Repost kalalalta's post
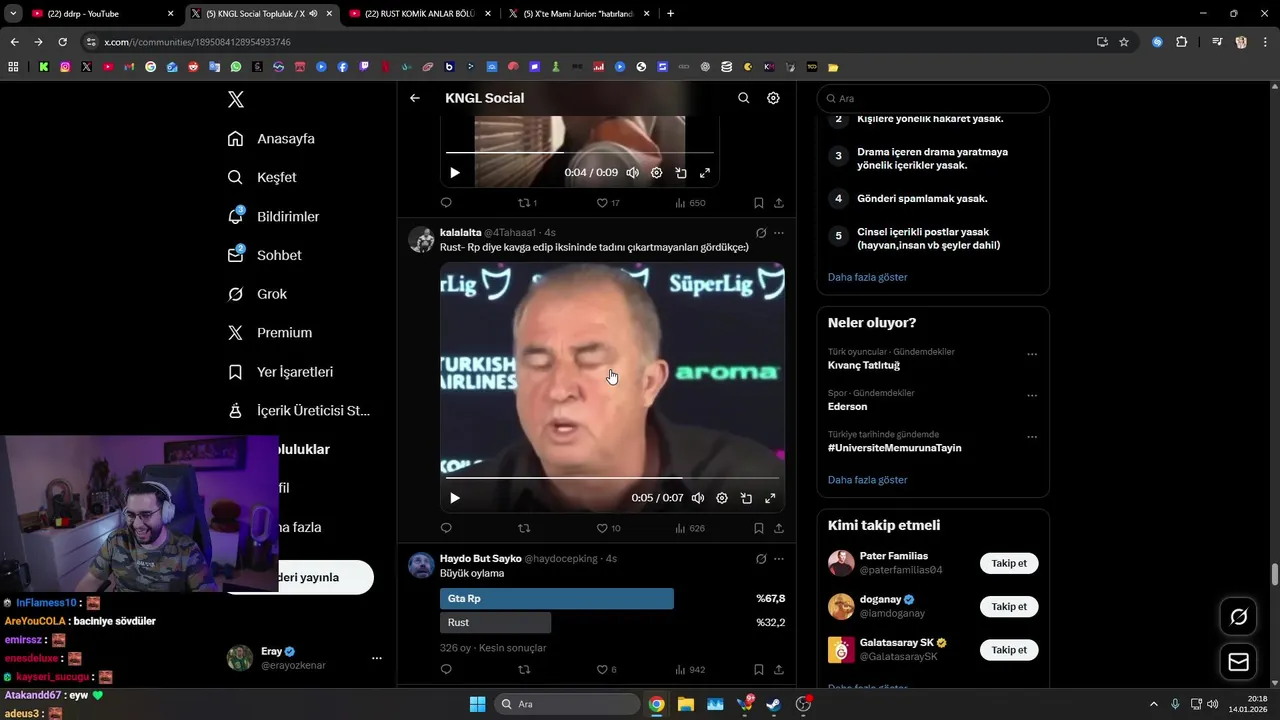The height and width of the screenshot is (720, 1280). [524, 528]
